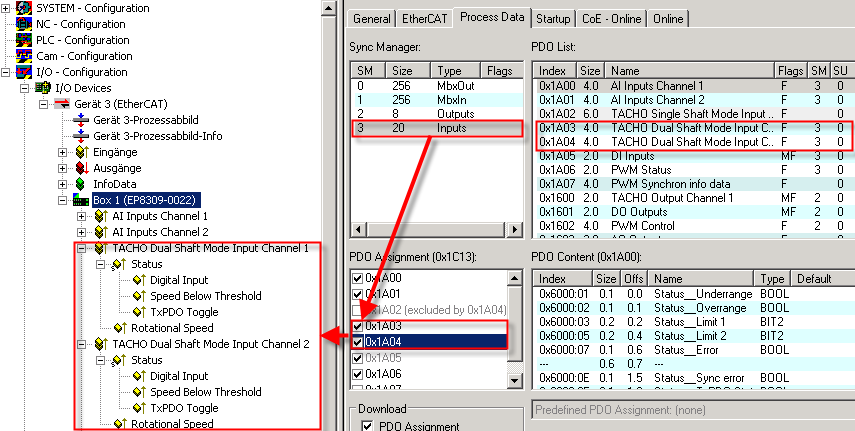Click the Name column header in PDO List
This screenshot has width=855, height=431.
point(691,70)
